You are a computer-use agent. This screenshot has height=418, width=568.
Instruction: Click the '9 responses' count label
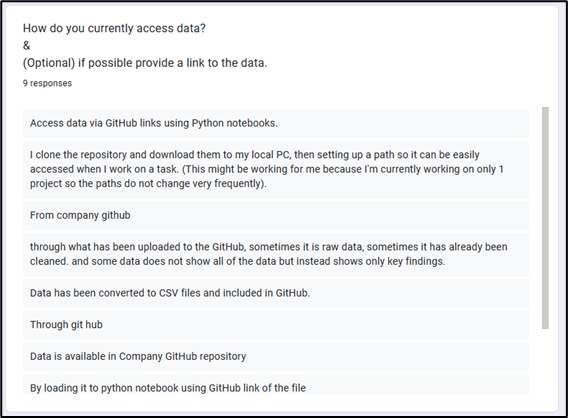(x=47, y=83)
